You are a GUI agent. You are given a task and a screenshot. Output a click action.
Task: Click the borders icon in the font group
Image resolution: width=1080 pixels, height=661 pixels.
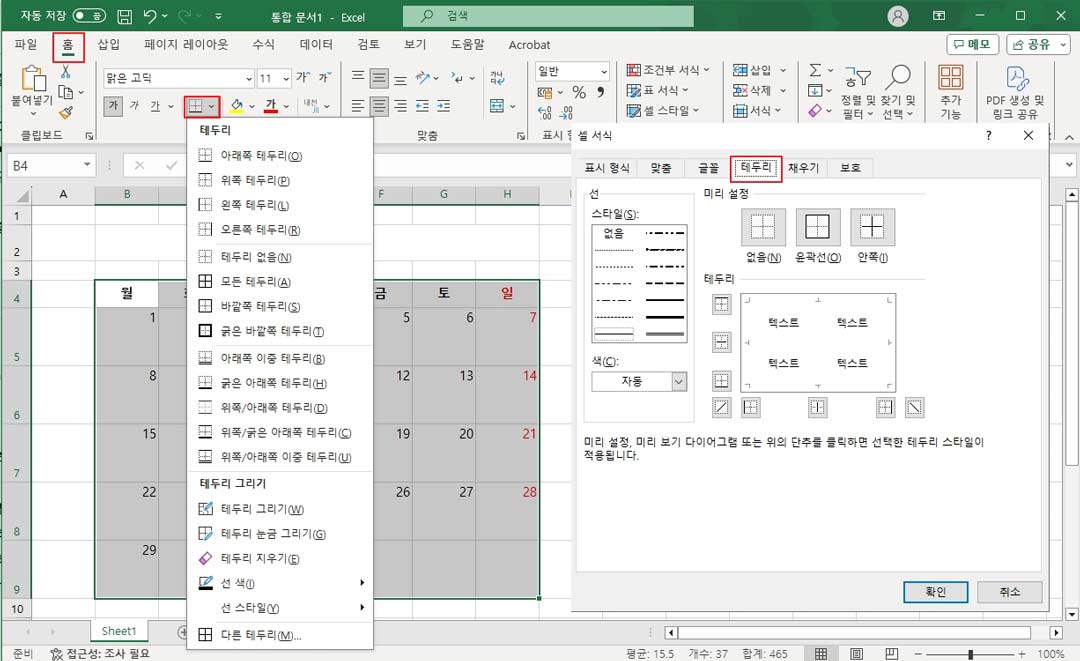(196, 106)
